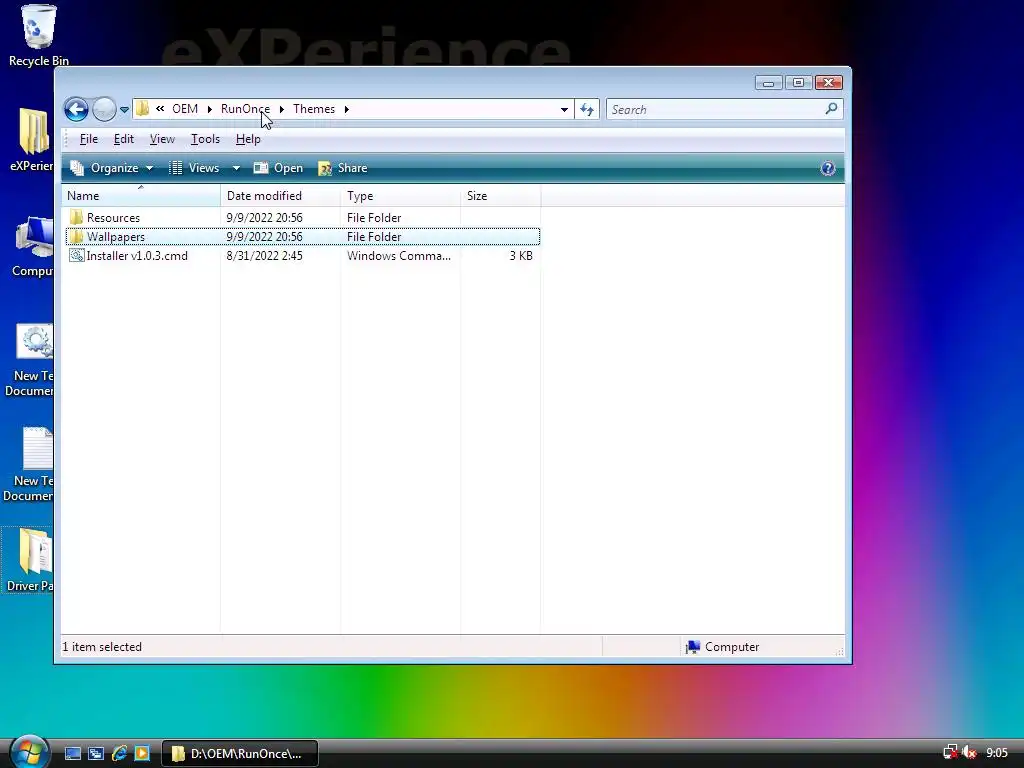
Task: Click the Wallpapers folder name
Action: (116, 237)
